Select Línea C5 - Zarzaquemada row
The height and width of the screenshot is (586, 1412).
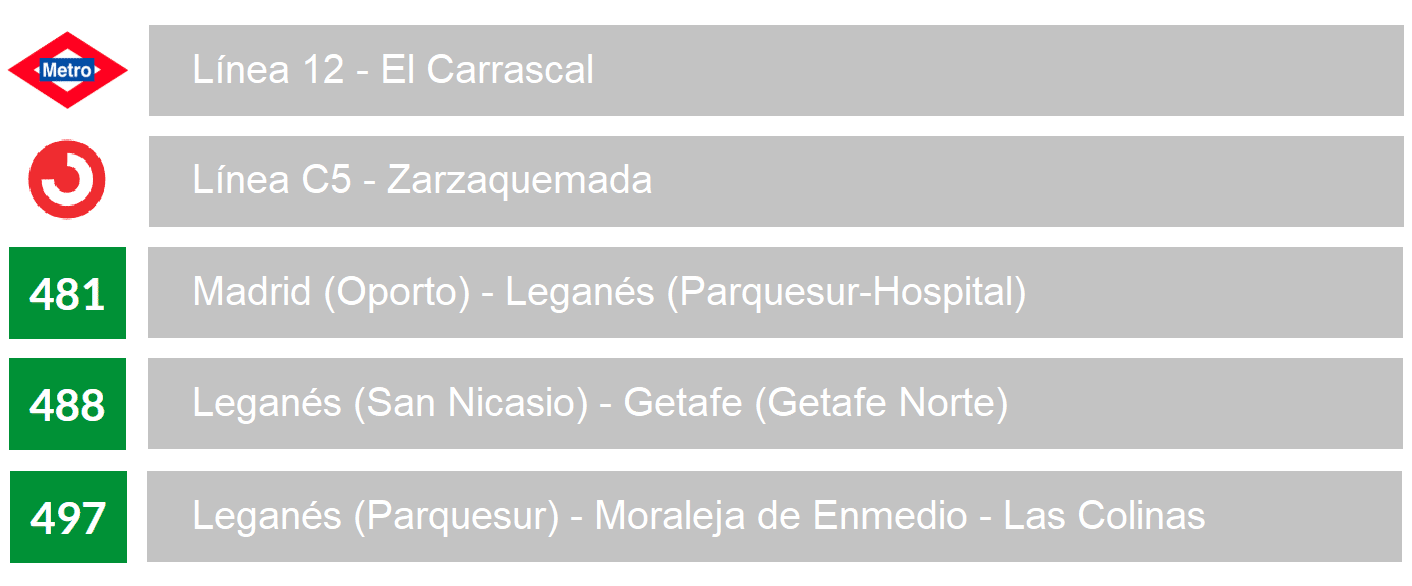tap(775, 181)
